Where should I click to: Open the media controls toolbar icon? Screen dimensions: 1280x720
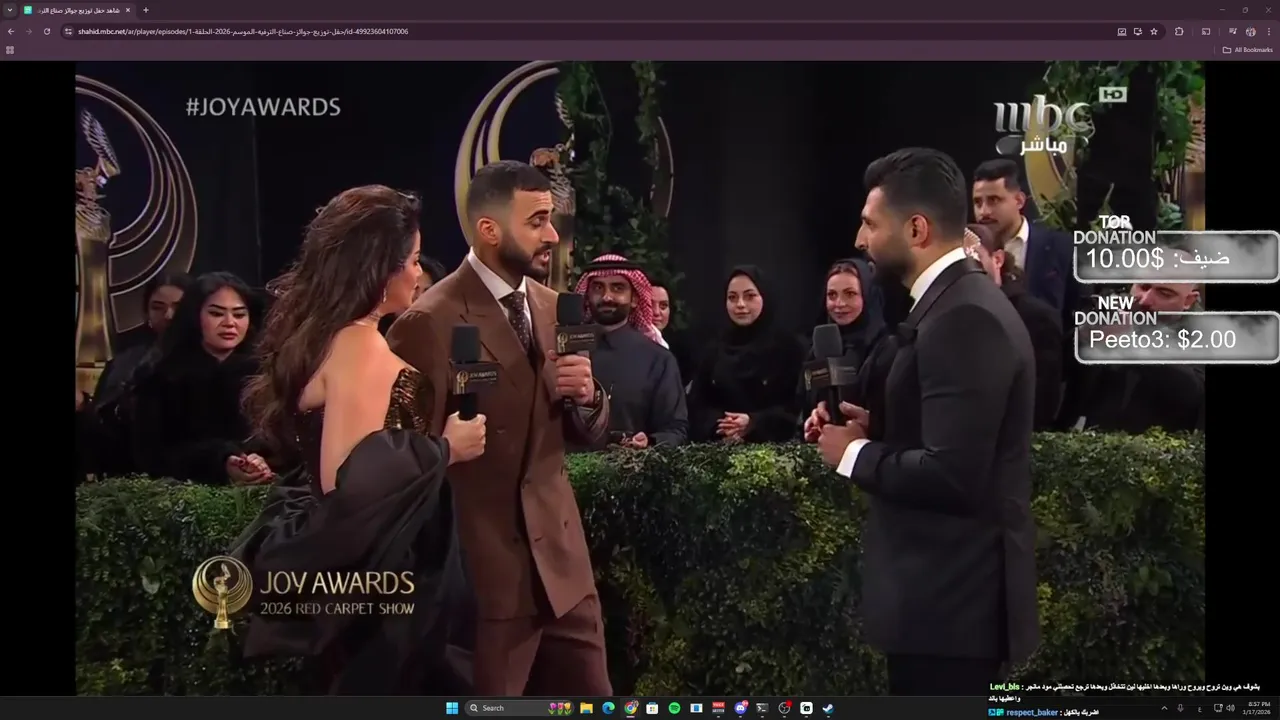[x=1233, y=31]
